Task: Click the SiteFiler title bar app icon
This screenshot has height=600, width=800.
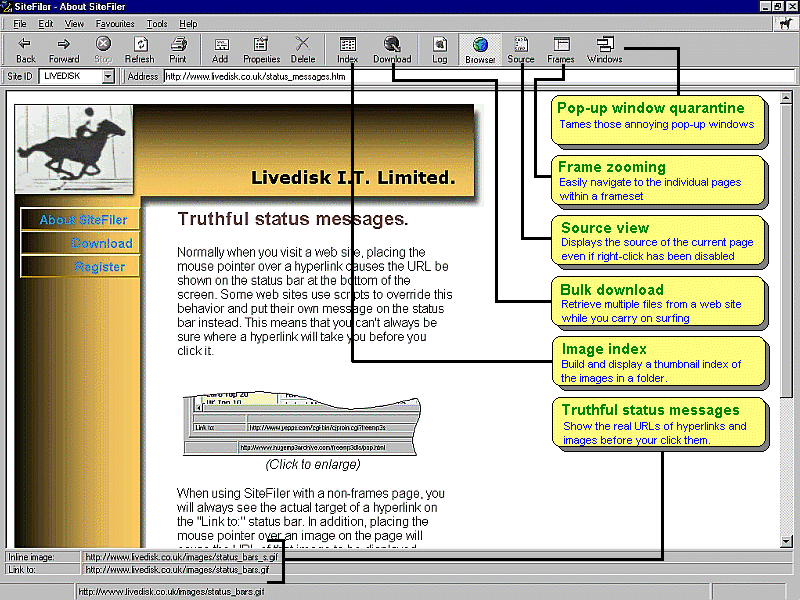Action: pos(7,7)
